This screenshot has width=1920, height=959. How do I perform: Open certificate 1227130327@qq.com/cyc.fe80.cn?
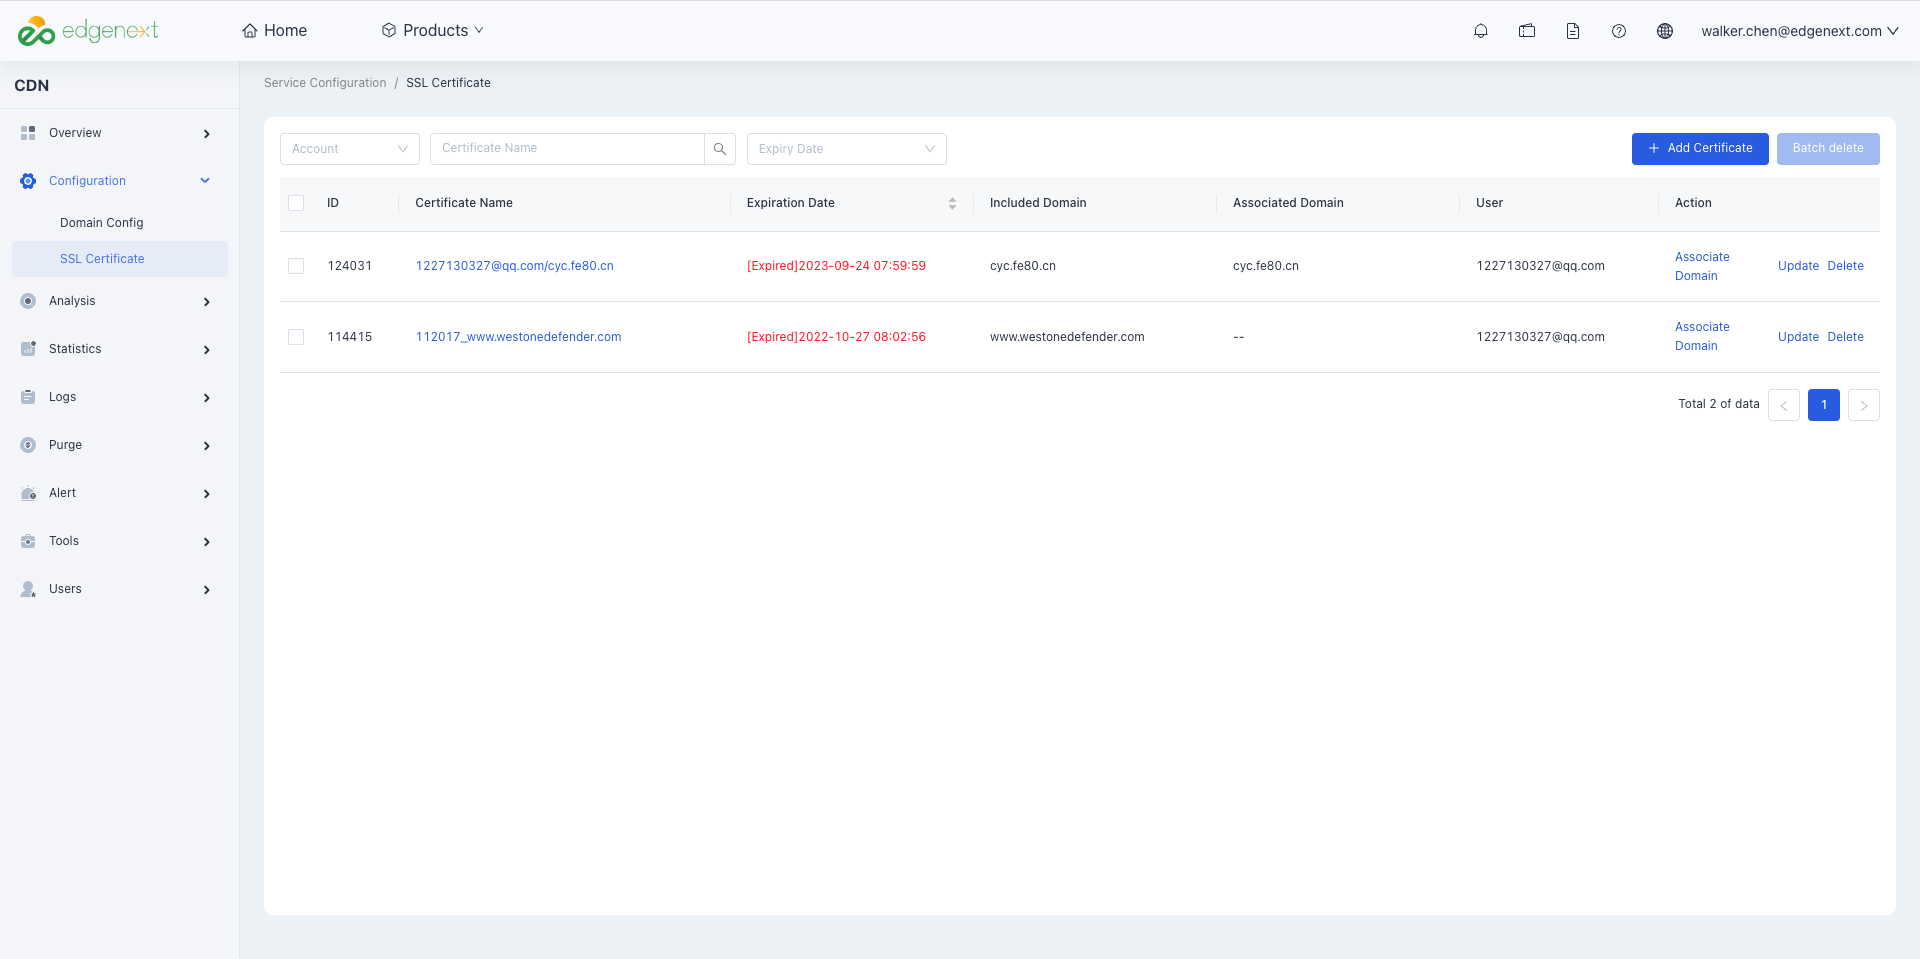click(515, 266)
